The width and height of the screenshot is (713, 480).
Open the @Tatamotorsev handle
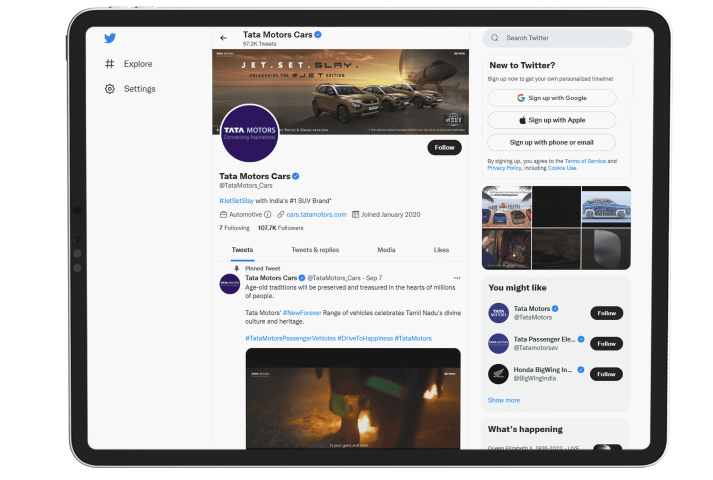click(536, 348)
